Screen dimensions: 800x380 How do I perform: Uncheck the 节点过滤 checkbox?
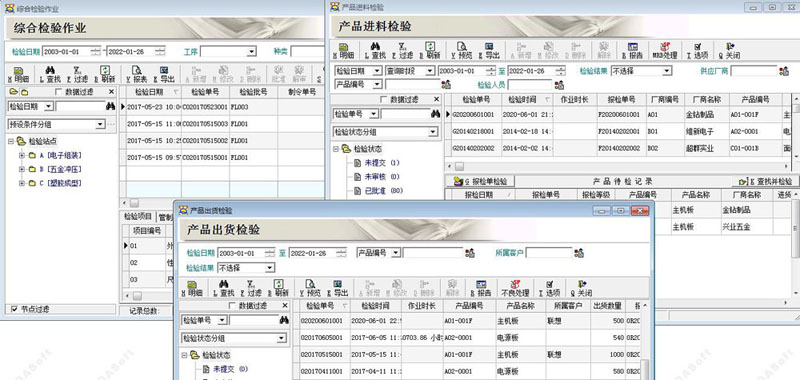tap(14, 309)
